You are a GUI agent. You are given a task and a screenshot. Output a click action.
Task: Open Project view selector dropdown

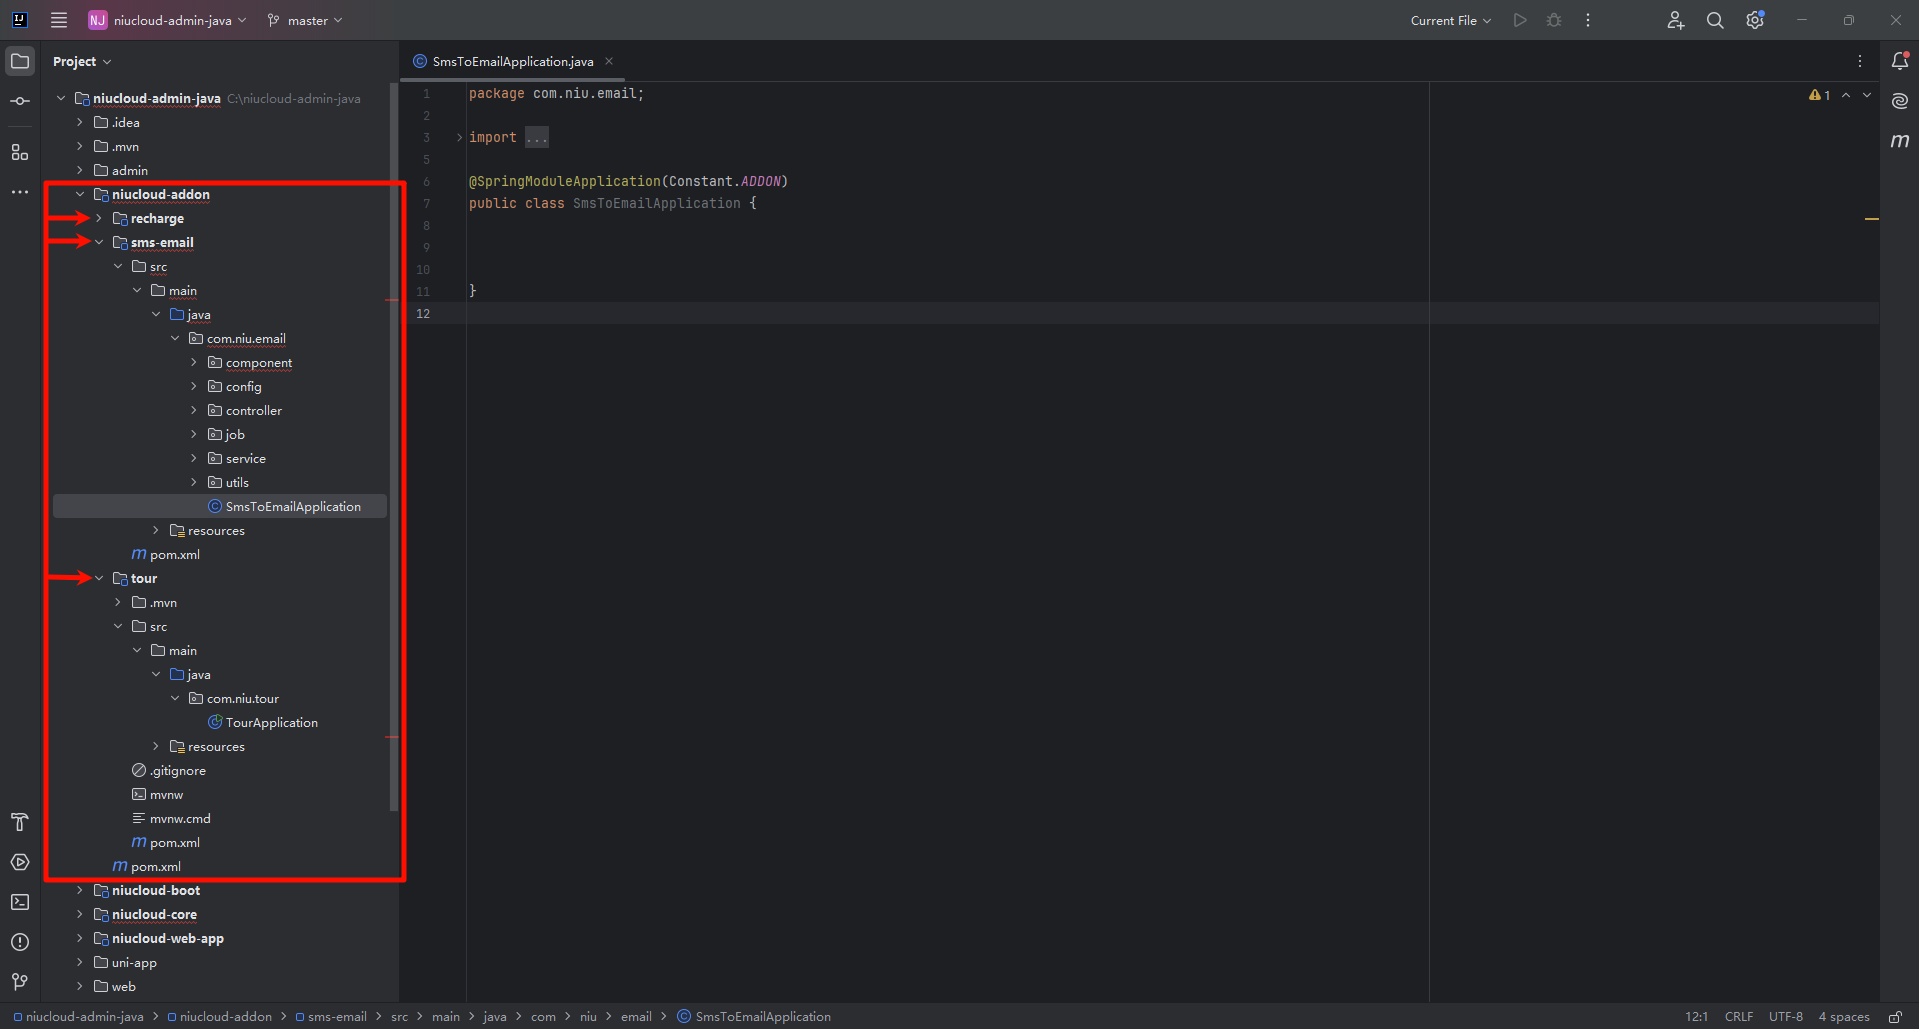click(x=82, y=61)
